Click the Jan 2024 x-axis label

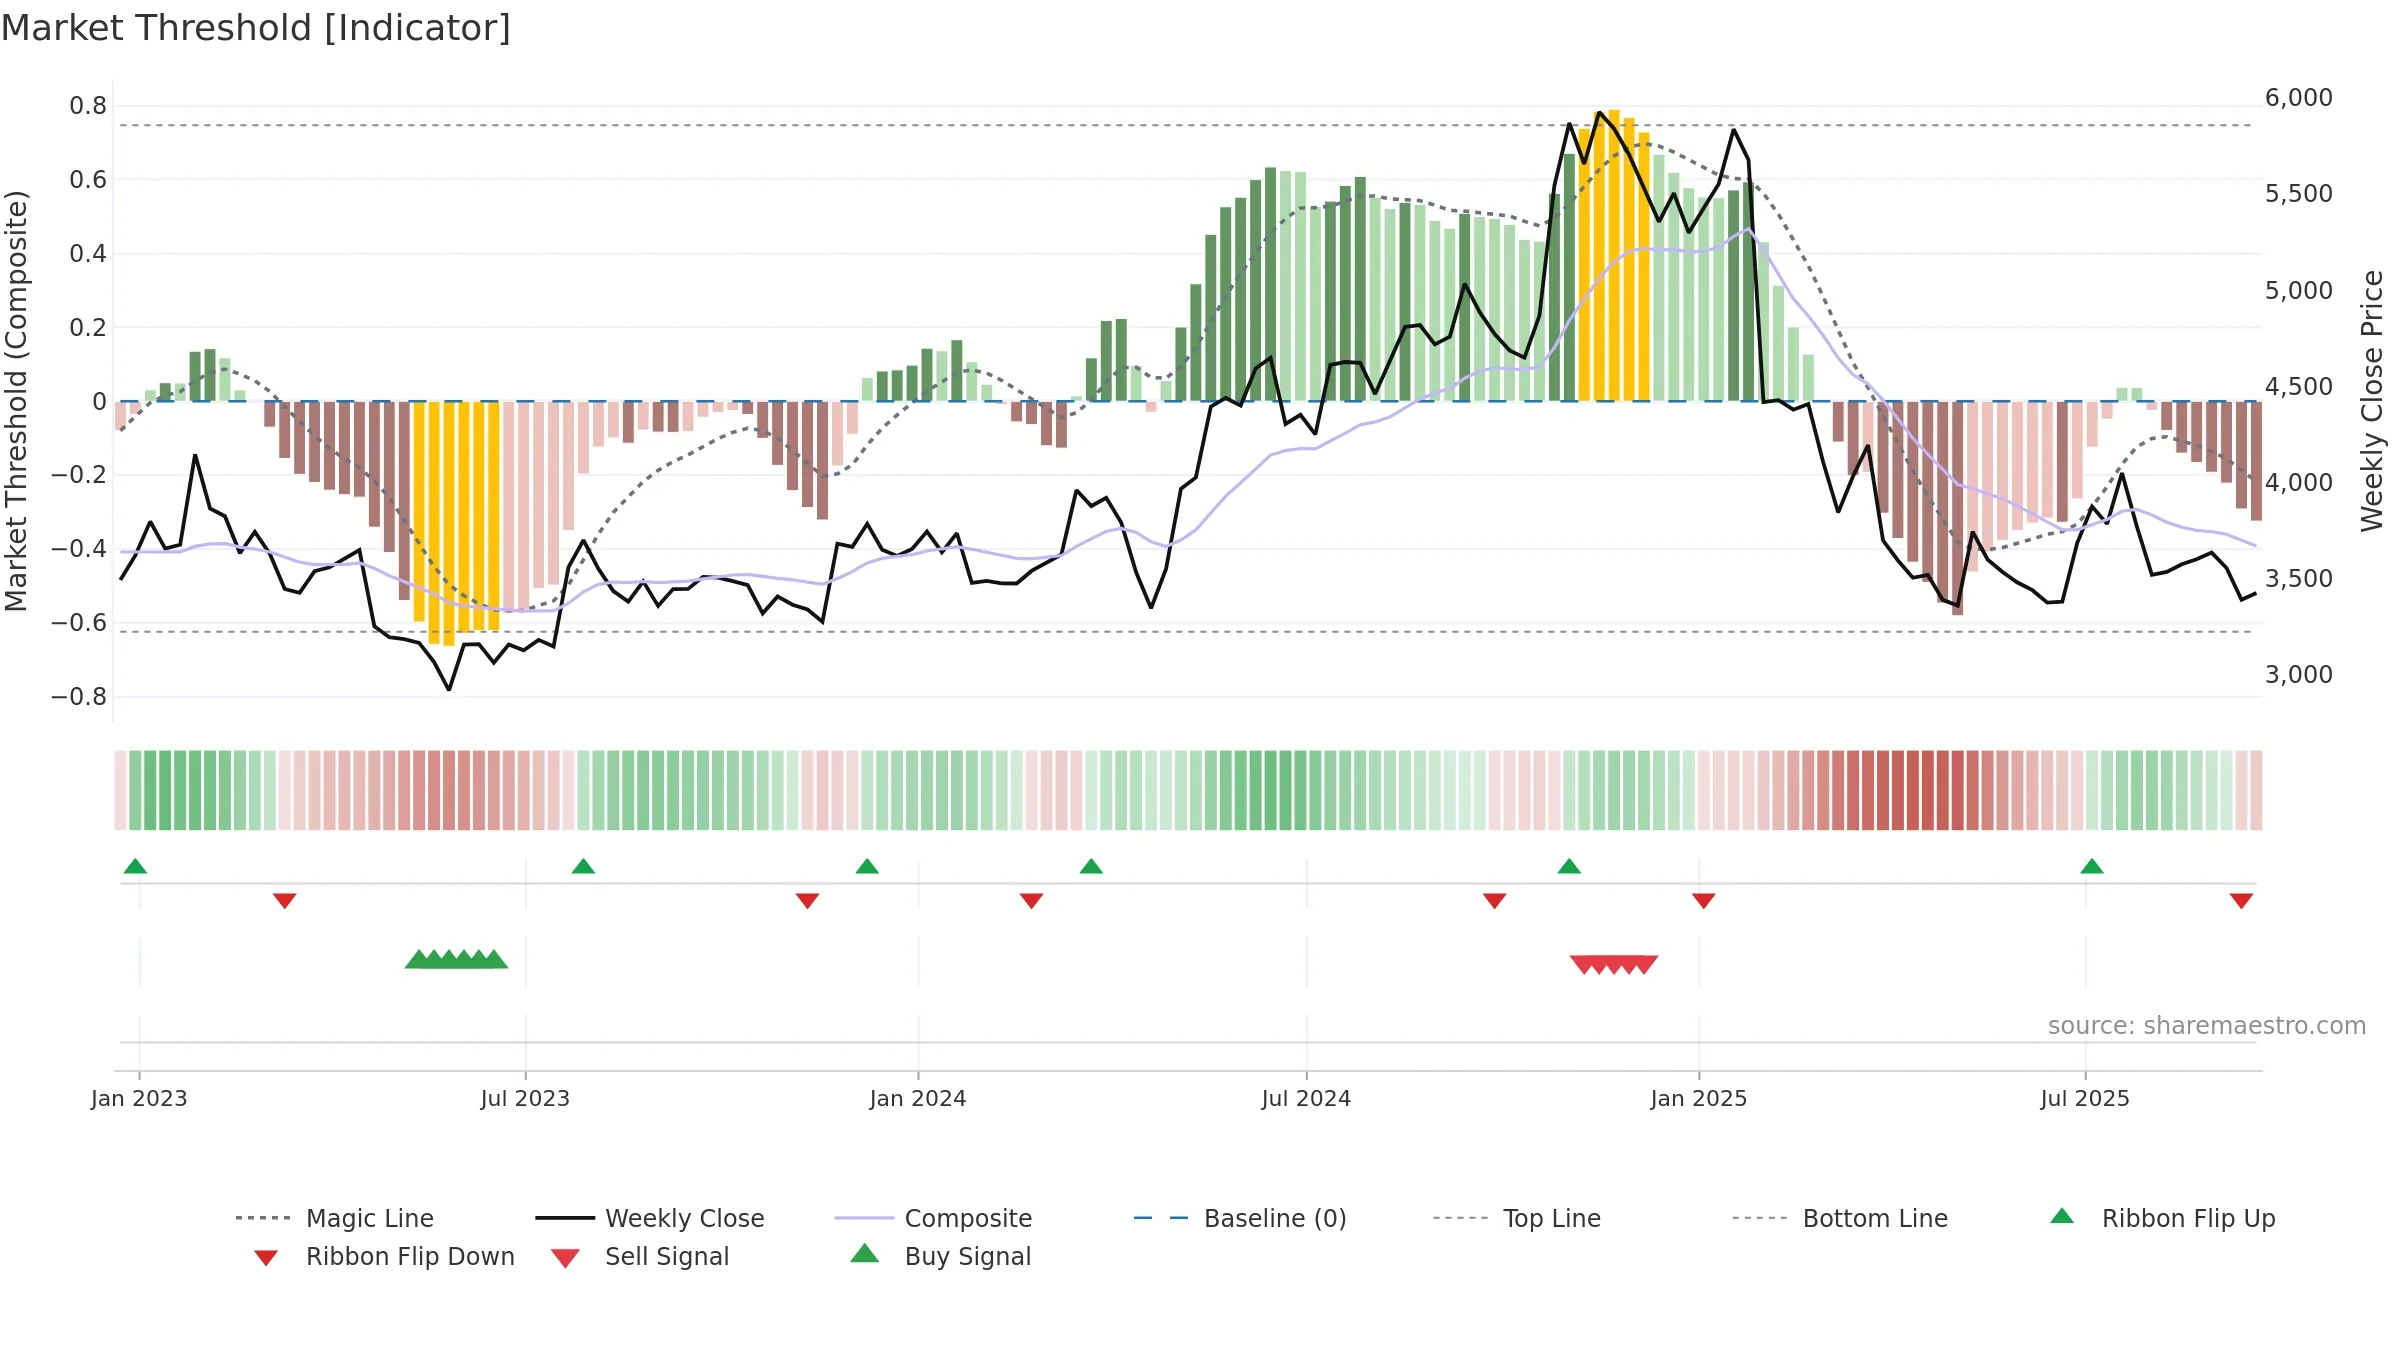918,1098
